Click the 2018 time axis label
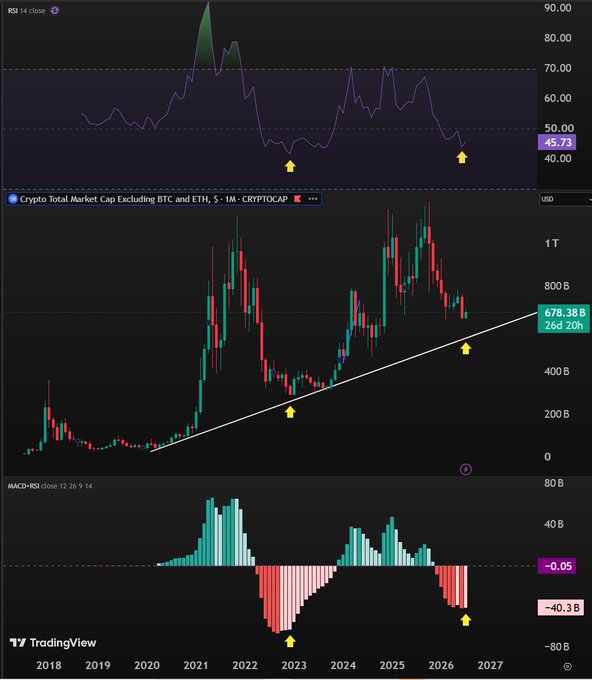 coord(49,665)
